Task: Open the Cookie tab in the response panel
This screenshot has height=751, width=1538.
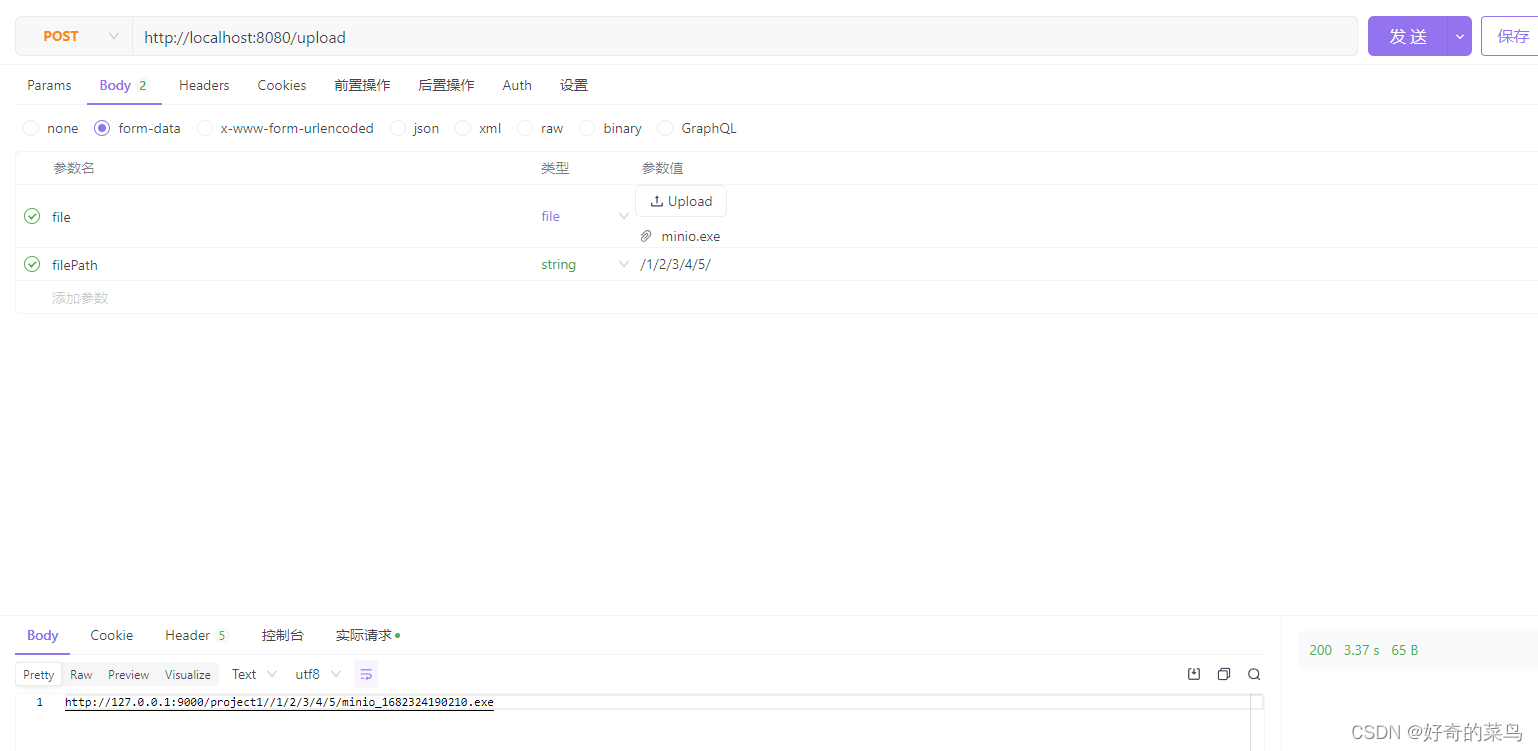Action: pos(111,635)
